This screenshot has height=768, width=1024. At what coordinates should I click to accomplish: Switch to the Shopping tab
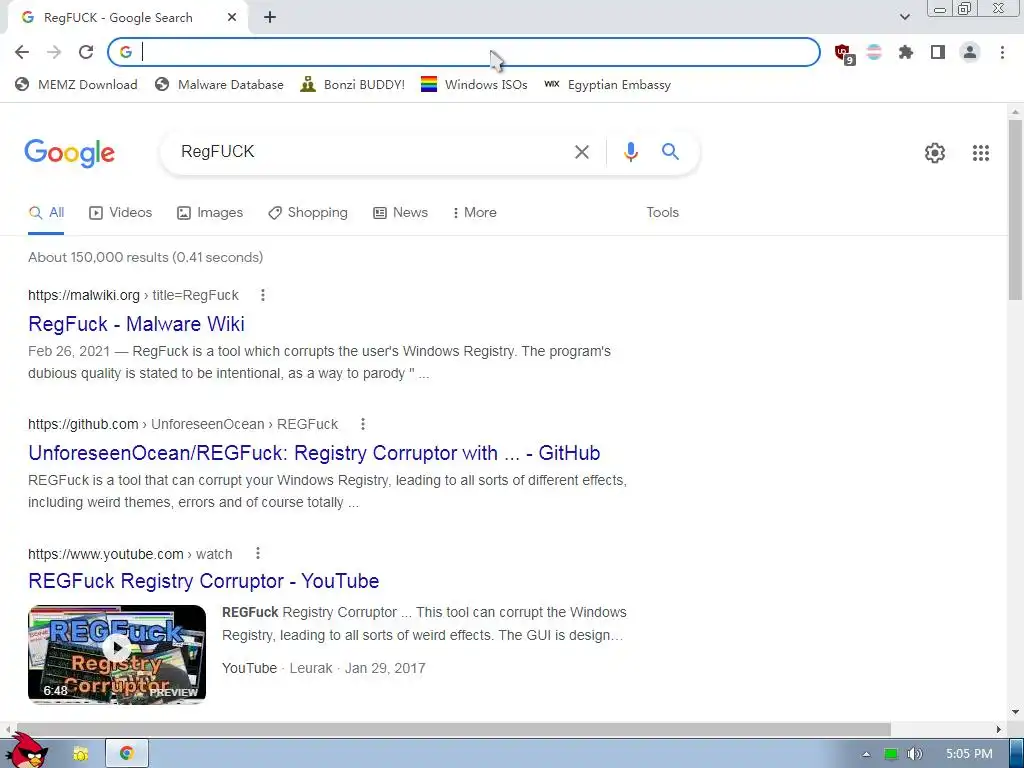click(308, 213)
